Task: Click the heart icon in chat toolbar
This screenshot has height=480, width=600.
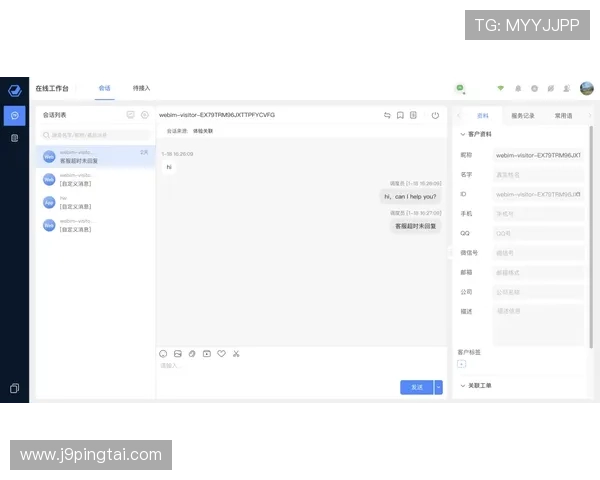Action: 221,353
